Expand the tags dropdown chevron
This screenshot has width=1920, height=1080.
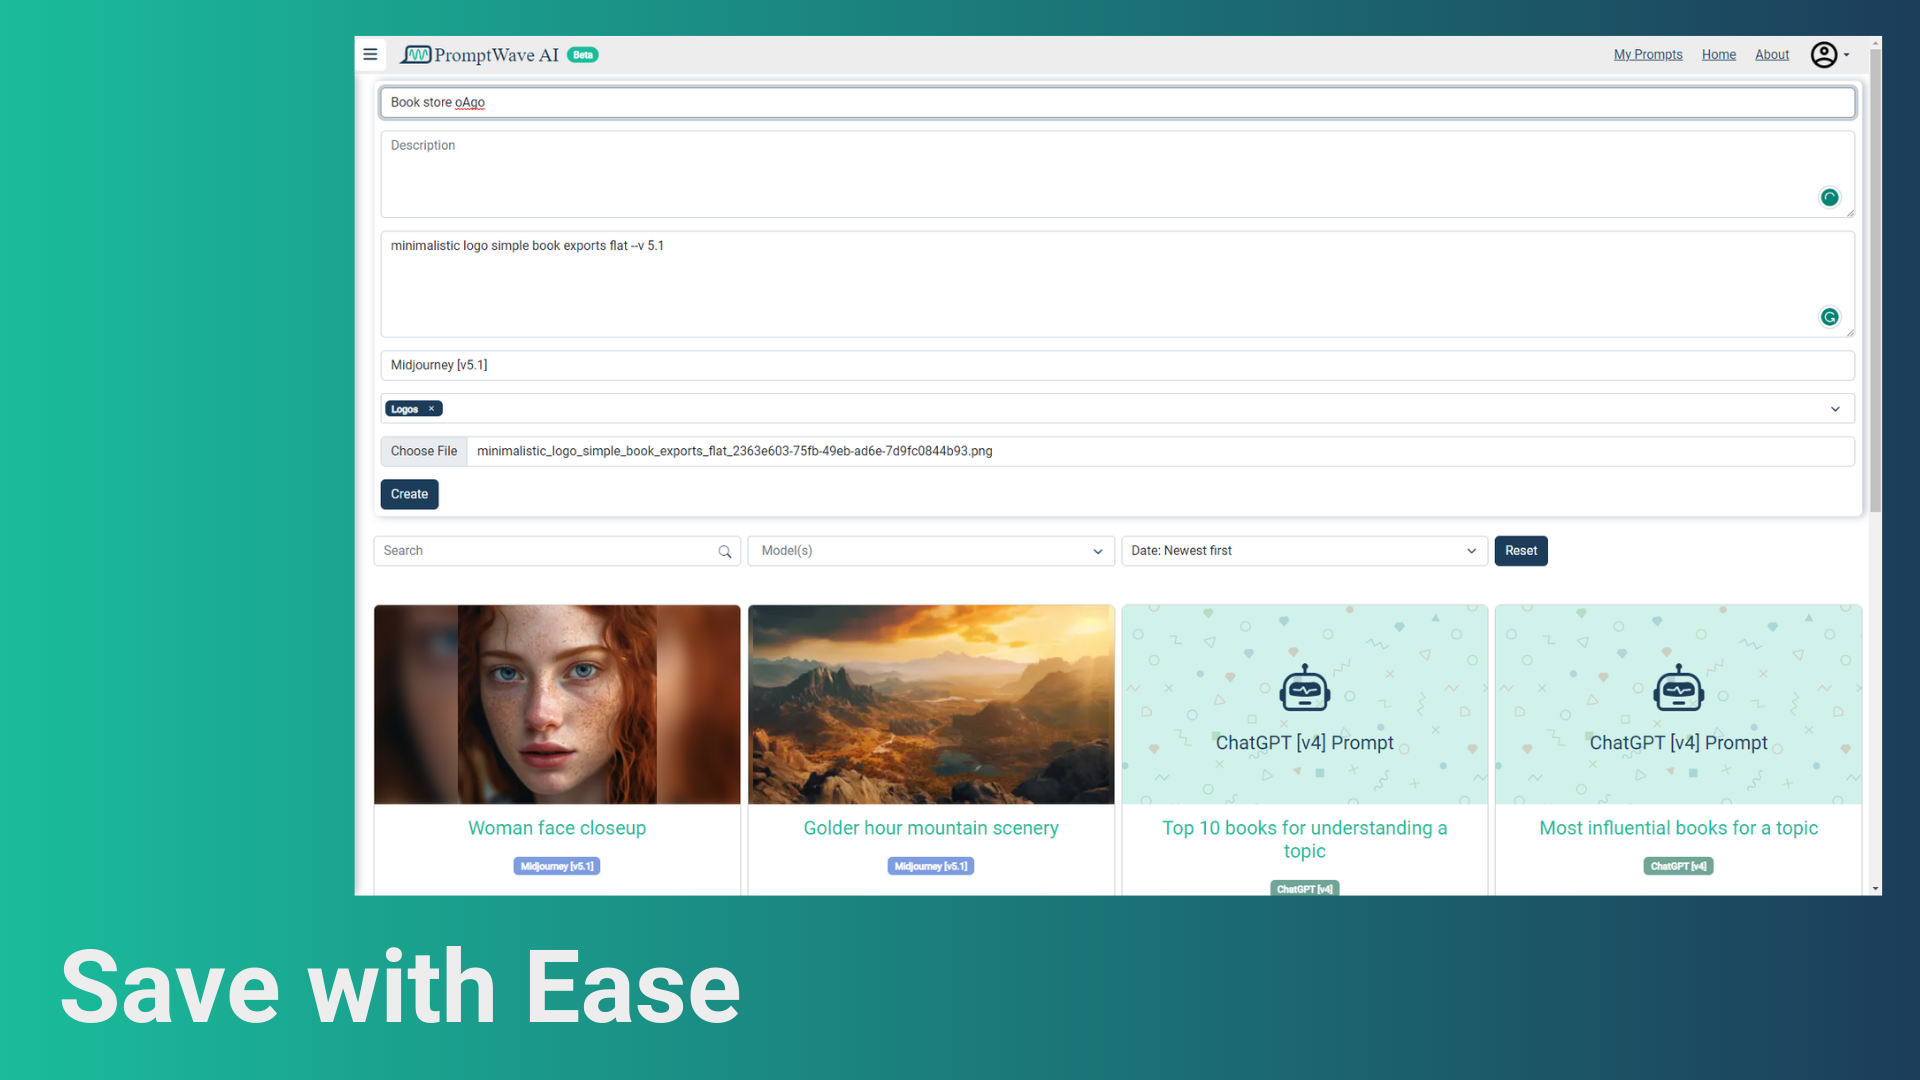[1835, 409]
